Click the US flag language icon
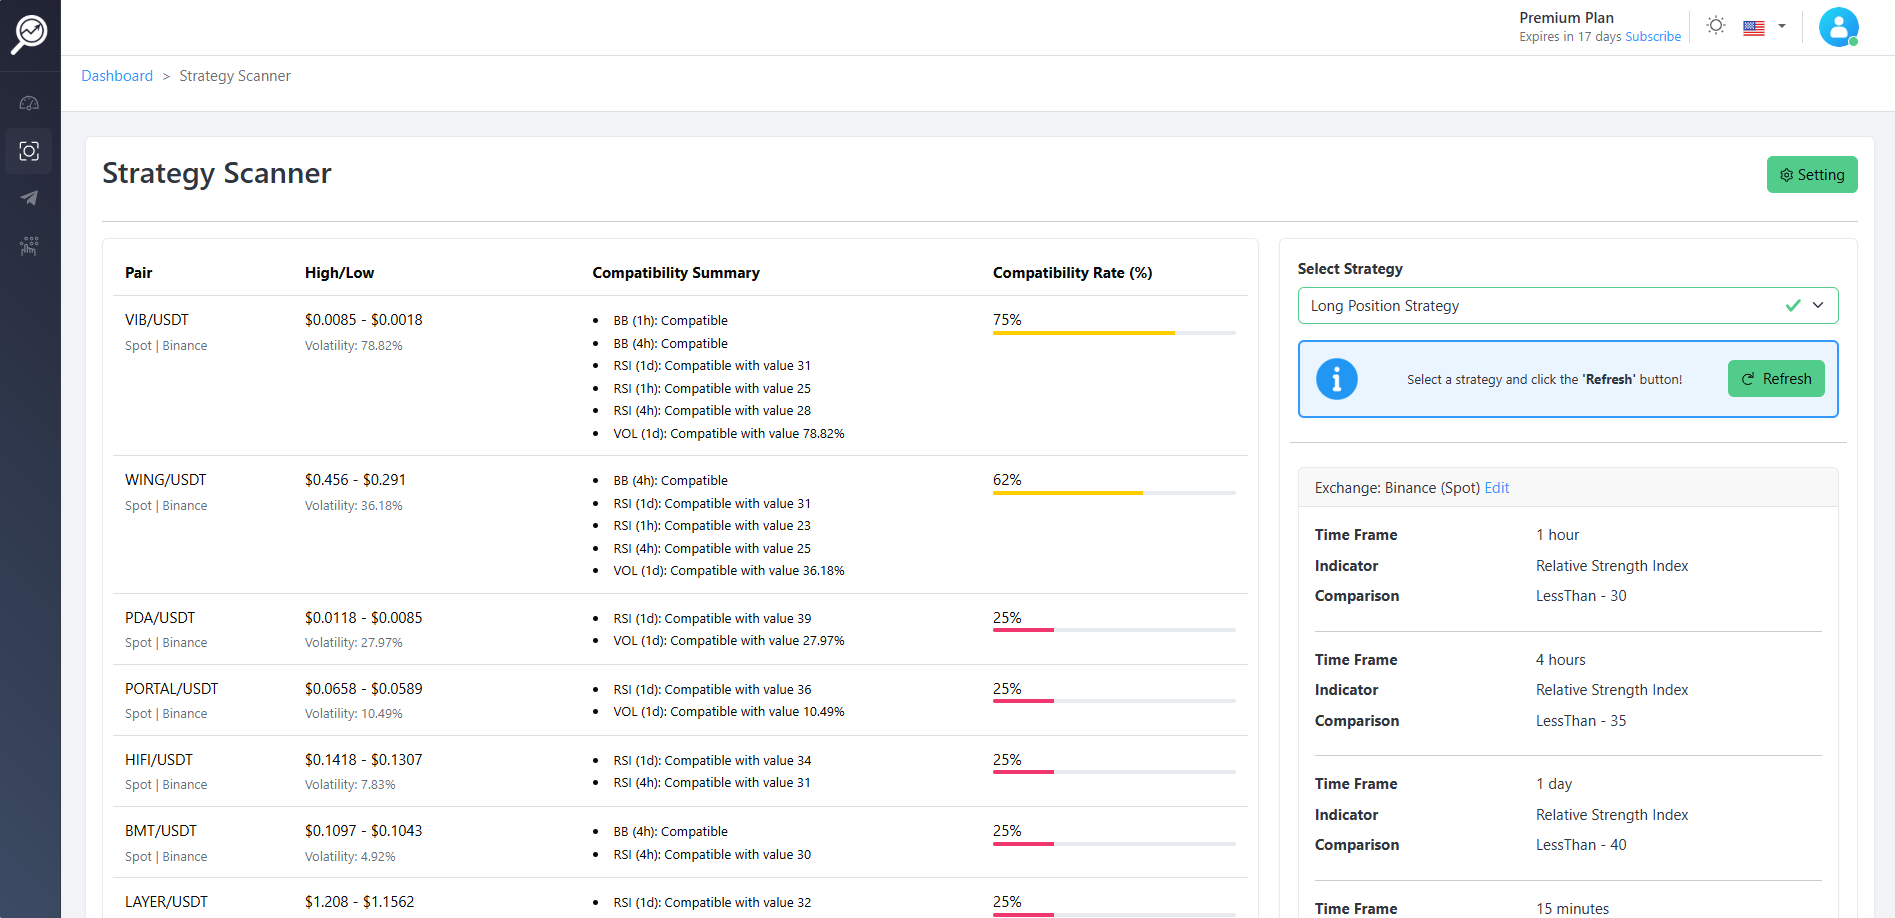This screenshot has width=1895, height=918. click(x=1754, y=28)
